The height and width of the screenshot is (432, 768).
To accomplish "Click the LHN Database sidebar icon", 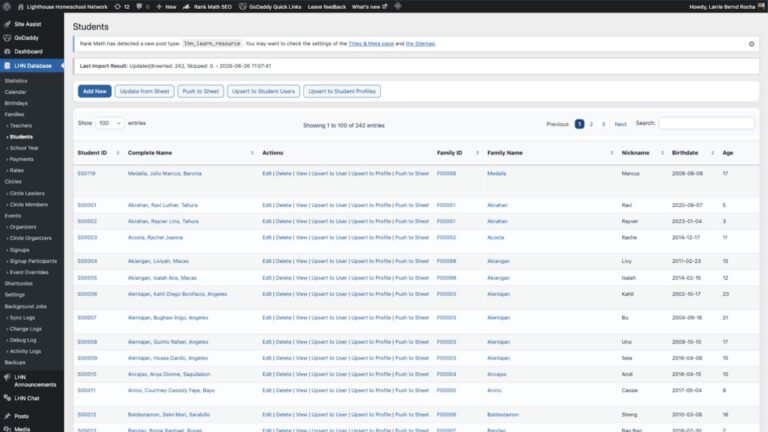I will coord(7,66).
